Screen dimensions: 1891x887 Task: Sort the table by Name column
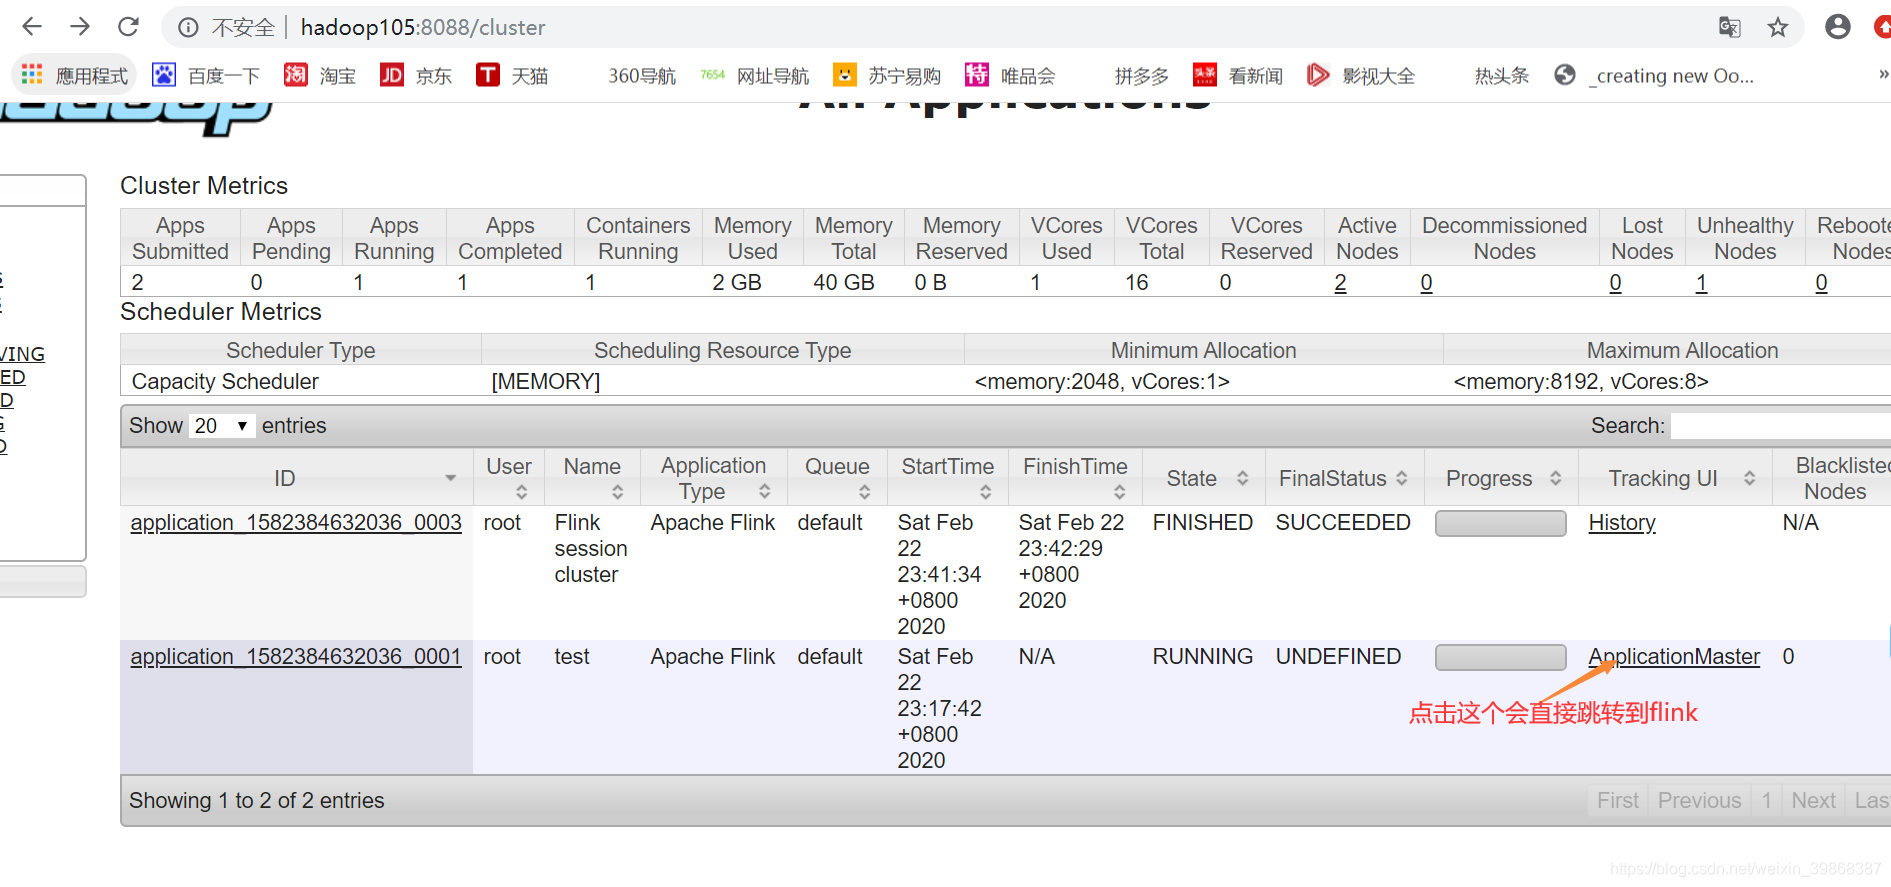coord(592,478)
